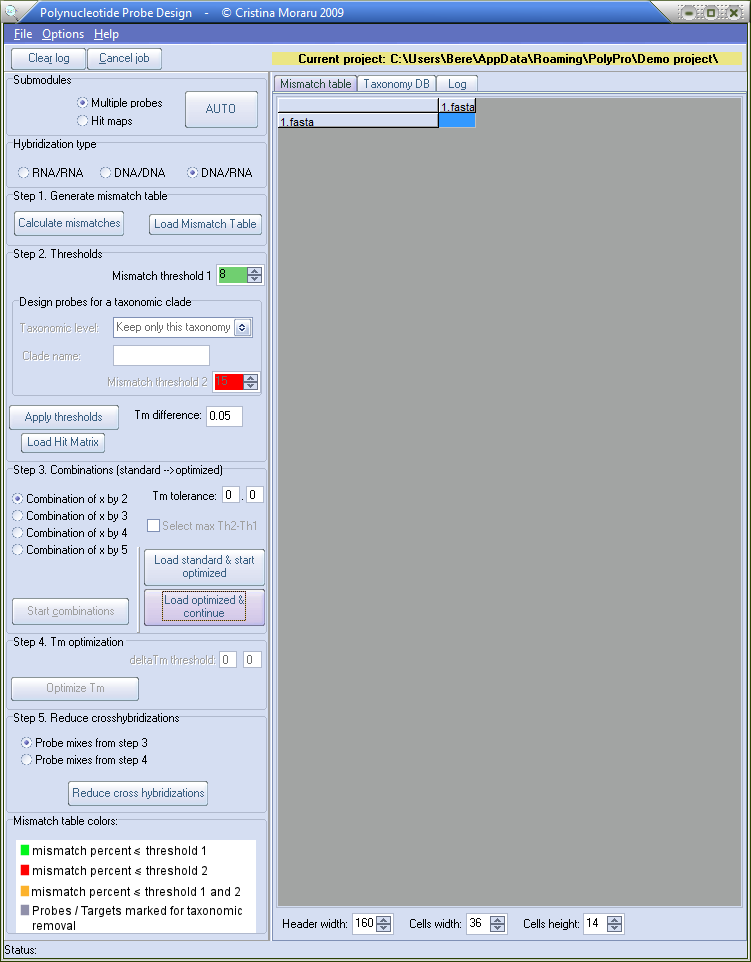This screenshot has width=751, height=962.
Task: Click red threshold 2 legend swatch
Action: pos(25,870)
